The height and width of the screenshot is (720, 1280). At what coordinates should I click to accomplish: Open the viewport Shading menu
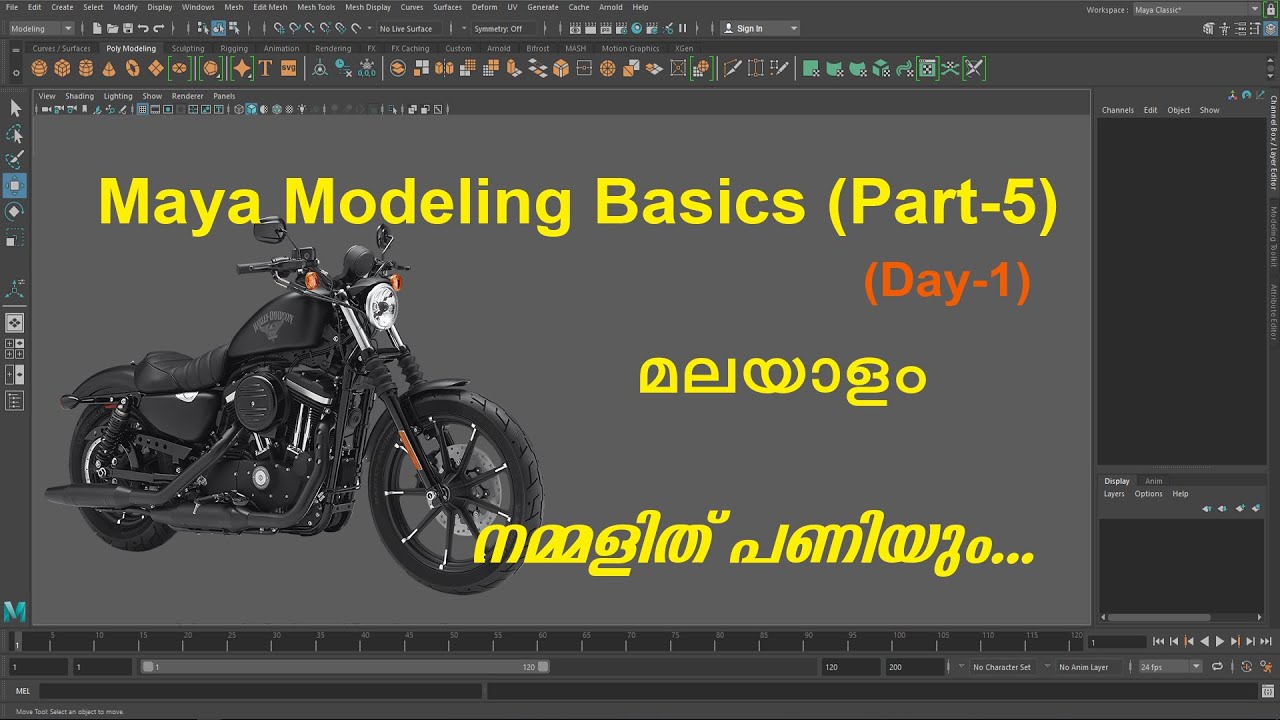79,96
